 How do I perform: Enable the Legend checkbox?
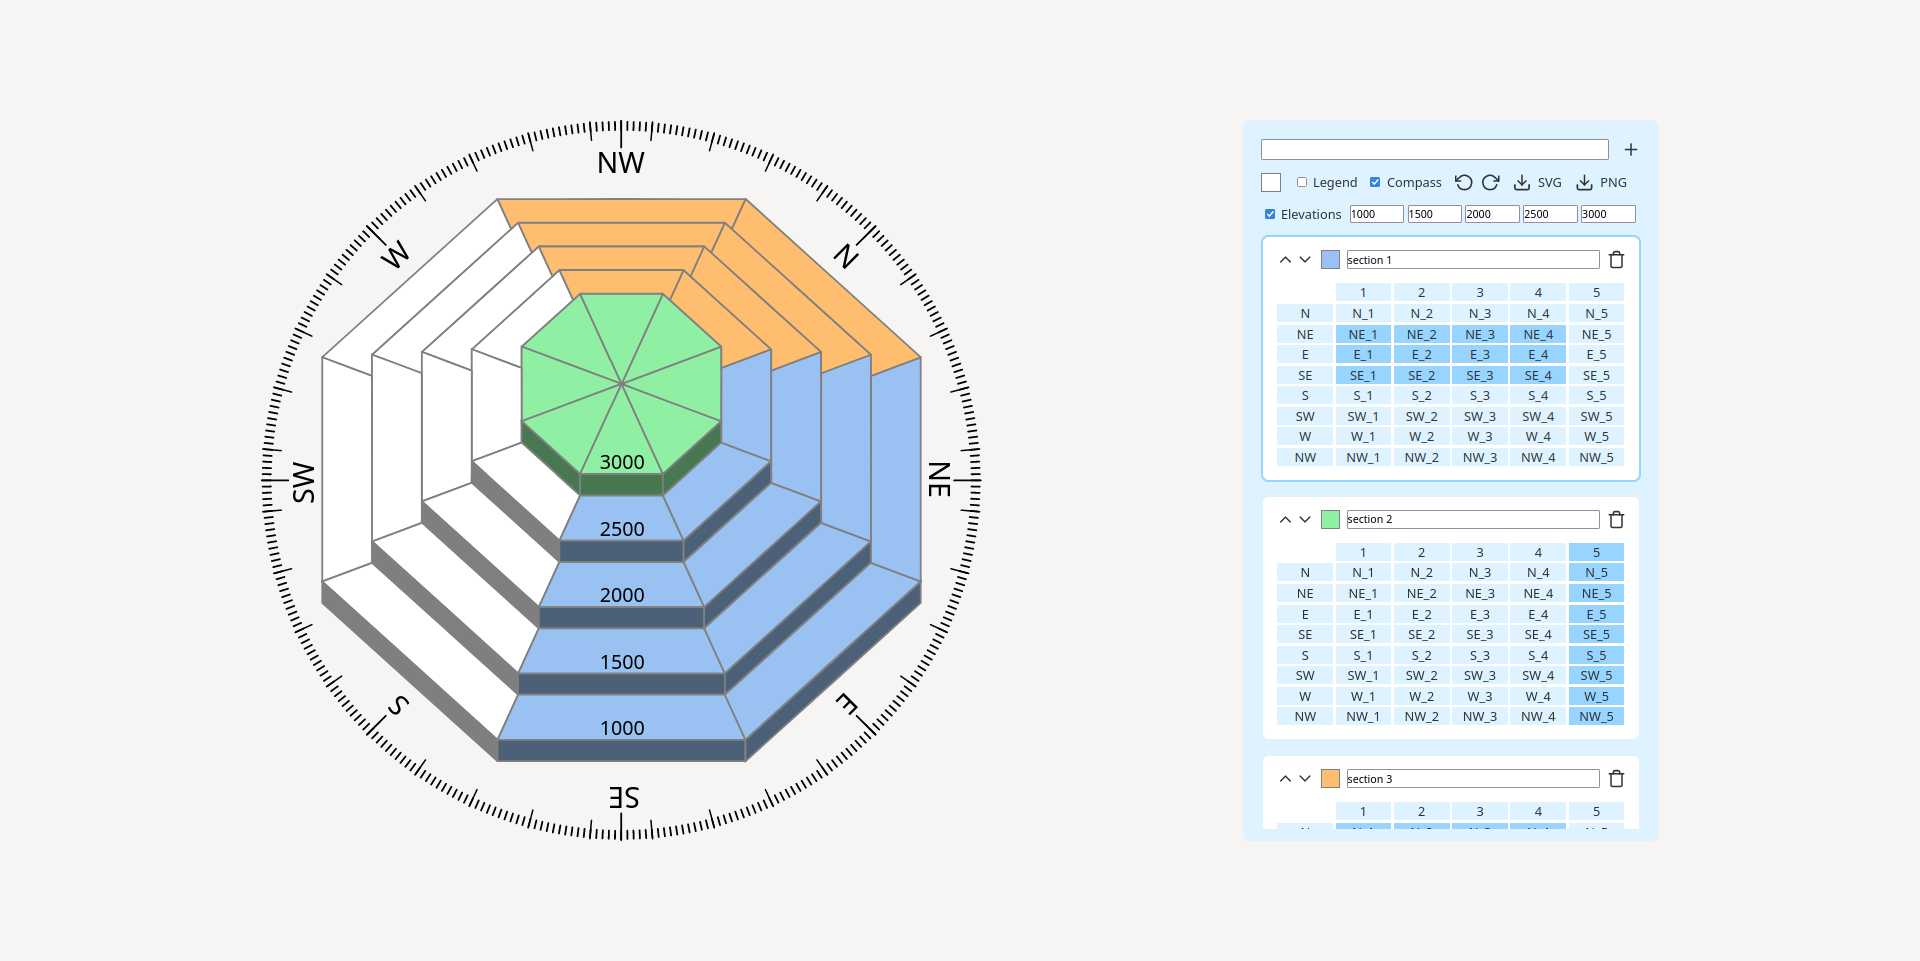[x=1302, y=182]
